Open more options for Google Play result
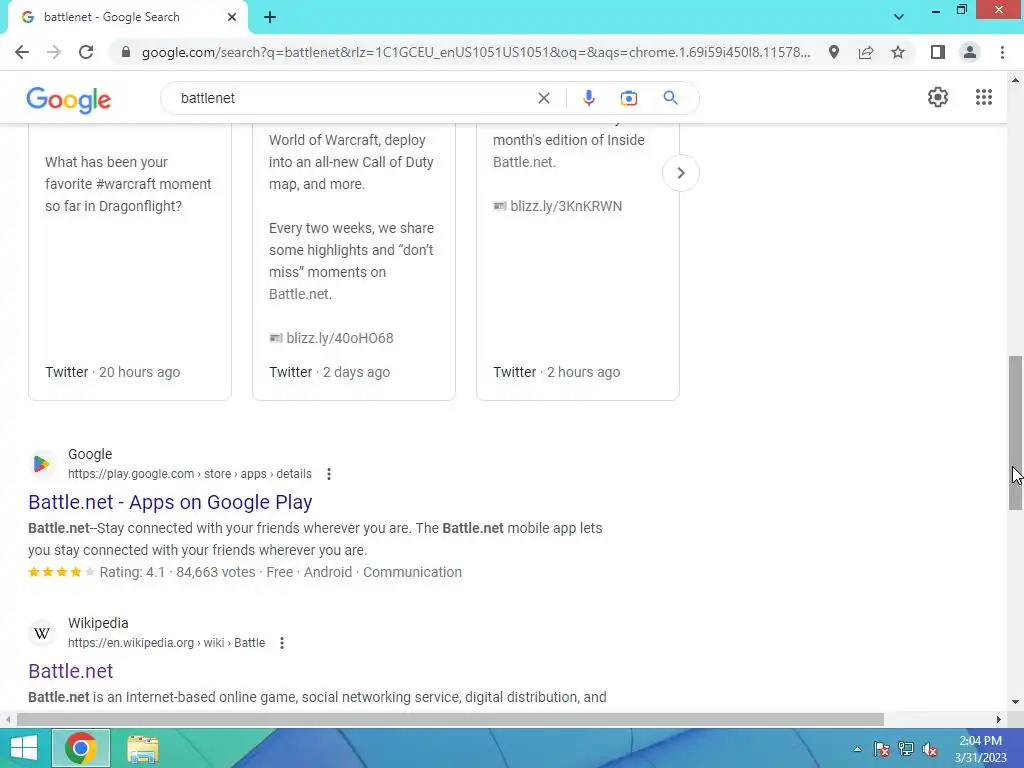Screen dimensions: 1024x768 tap(328, 474)
